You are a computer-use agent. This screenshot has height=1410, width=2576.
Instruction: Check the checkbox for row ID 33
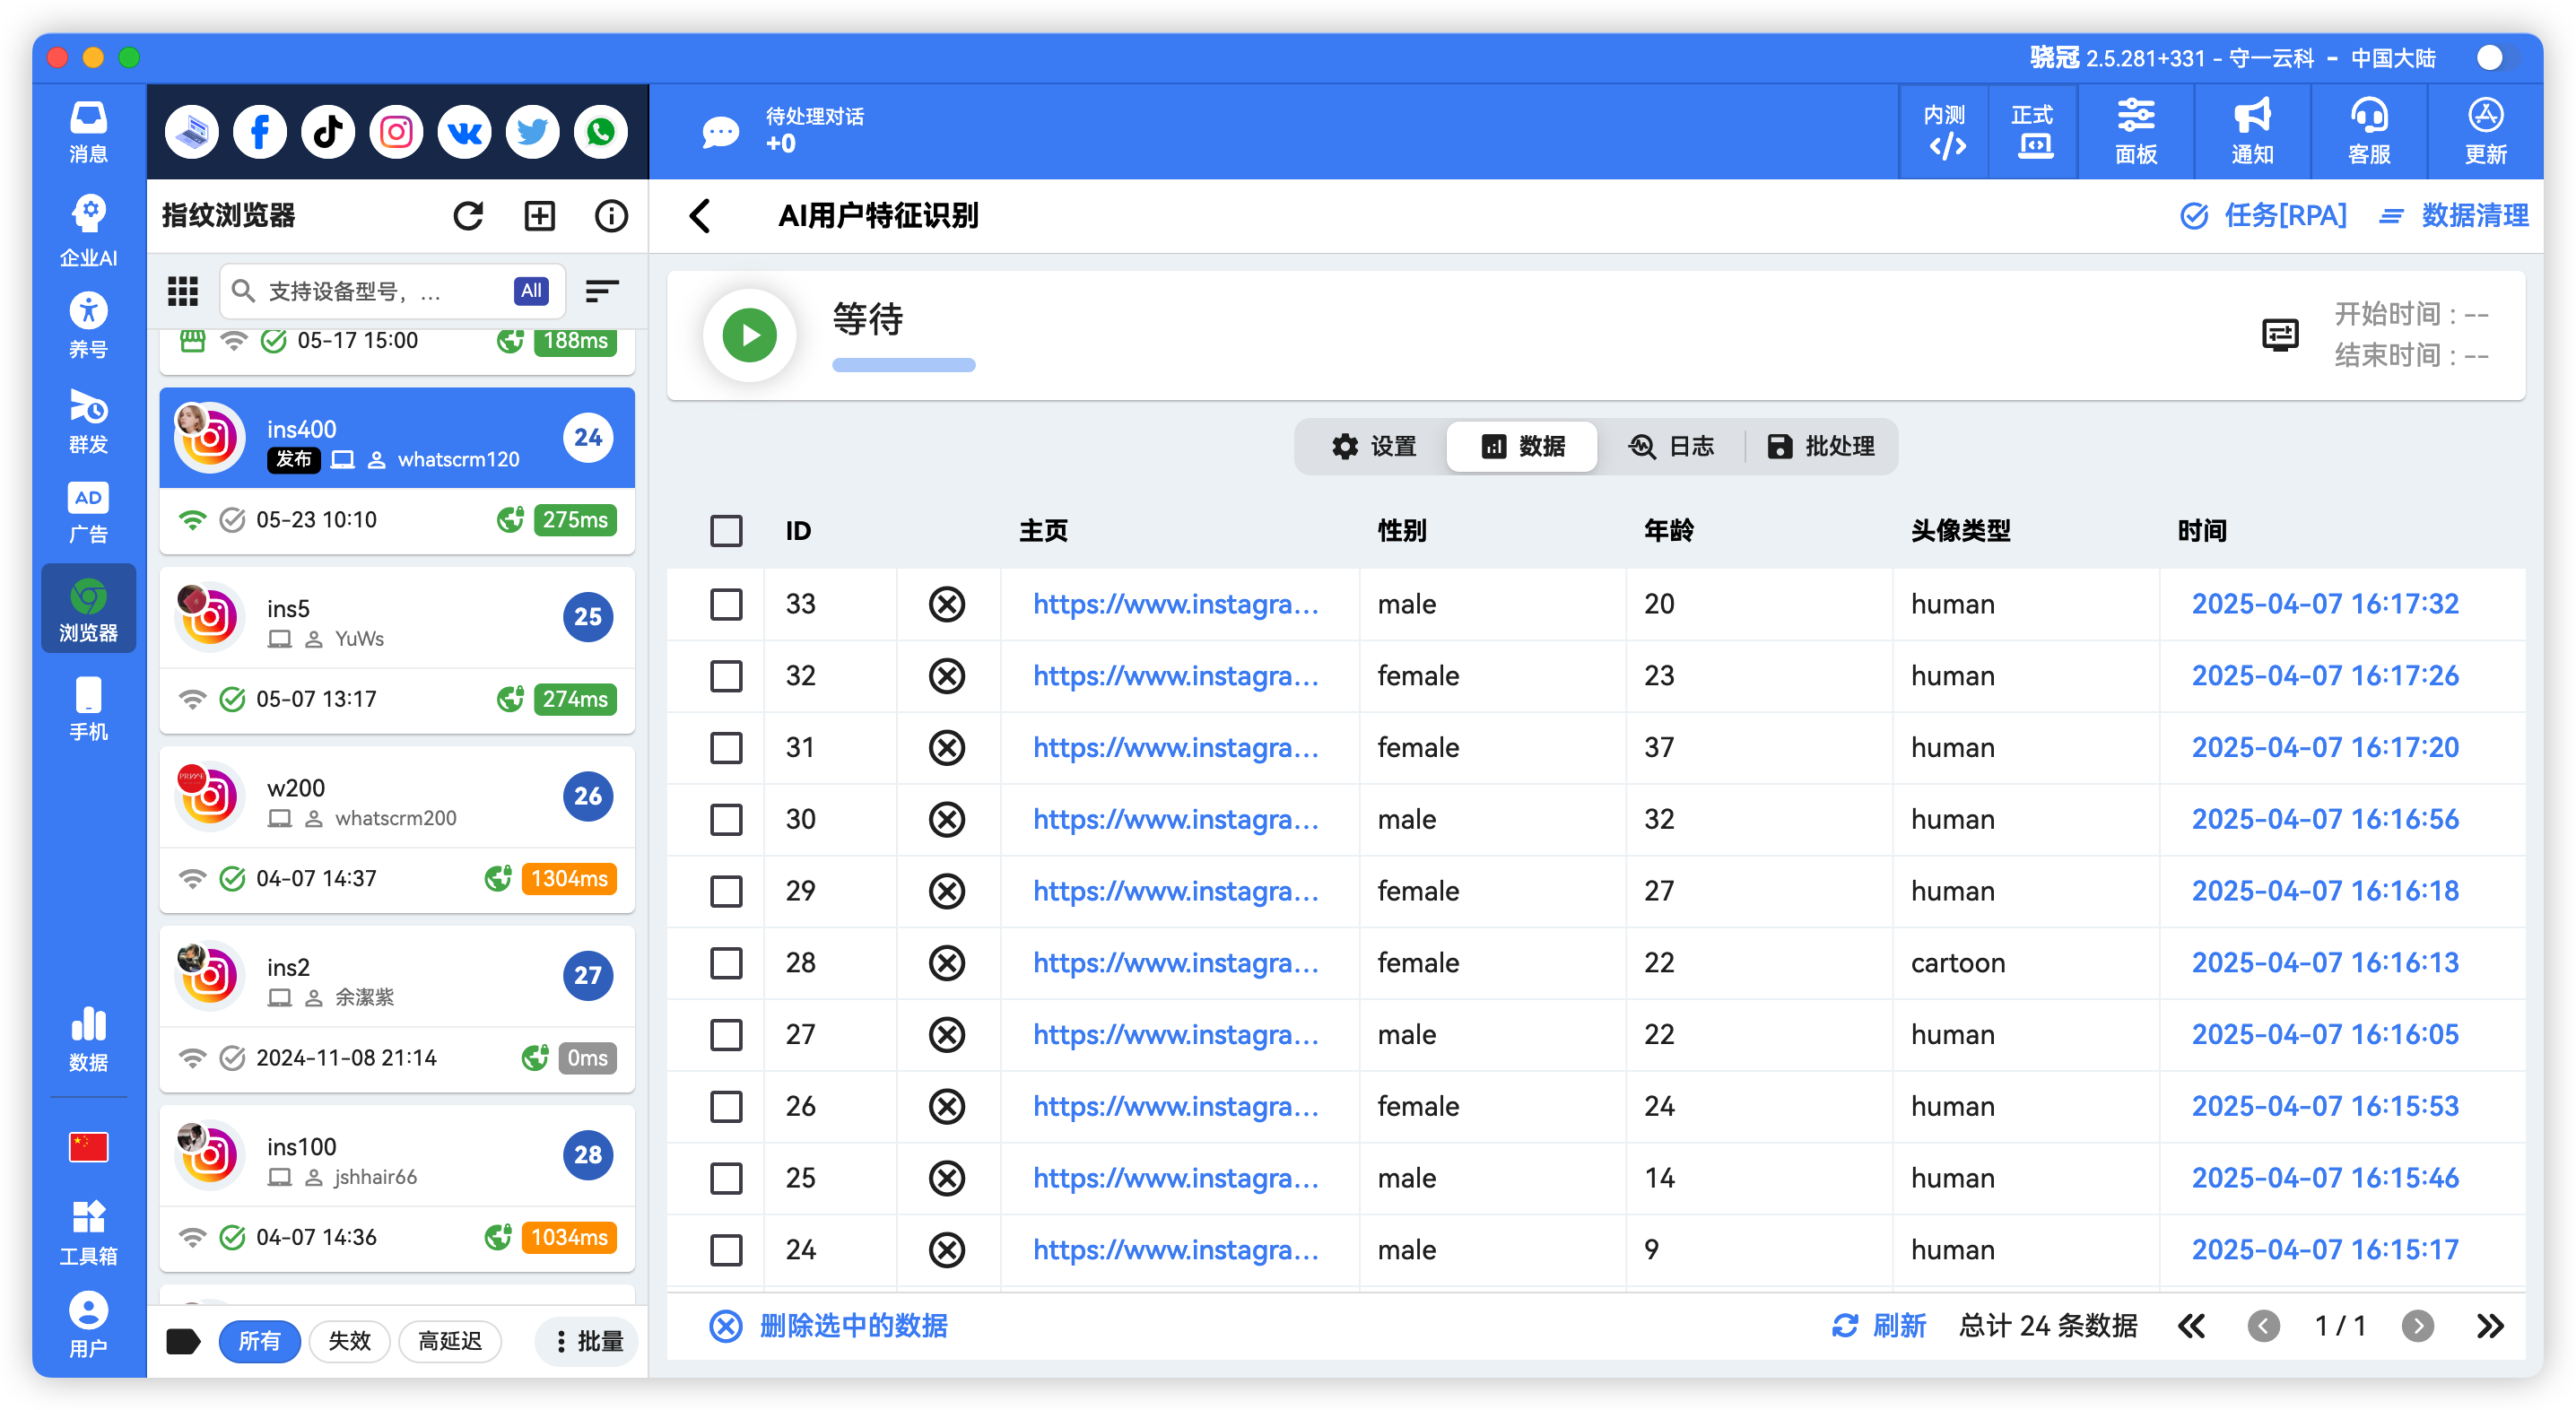click(726, 604)
